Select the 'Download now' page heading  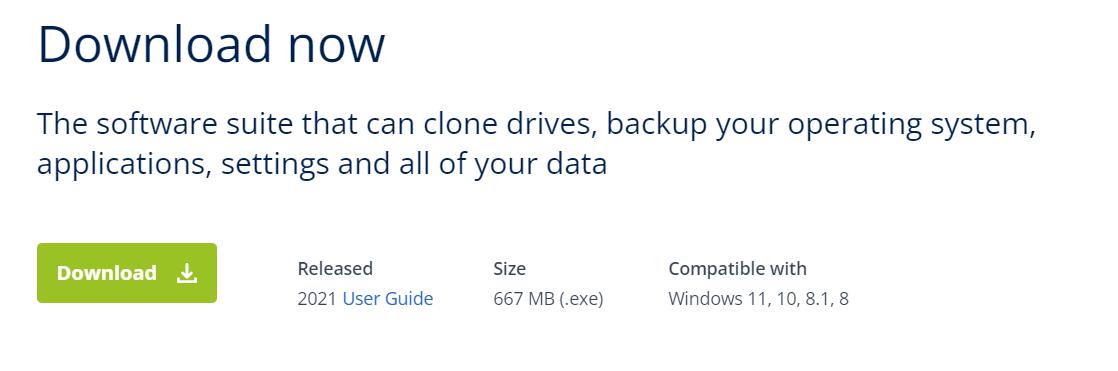coord(211,44)
